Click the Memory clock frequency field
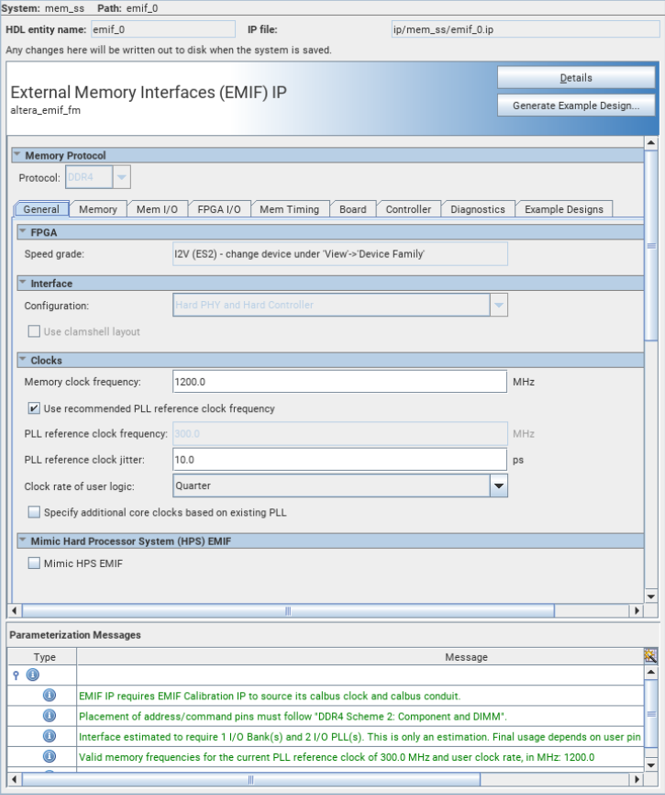The width and height of the screenshot is (665, 795). 339,382
